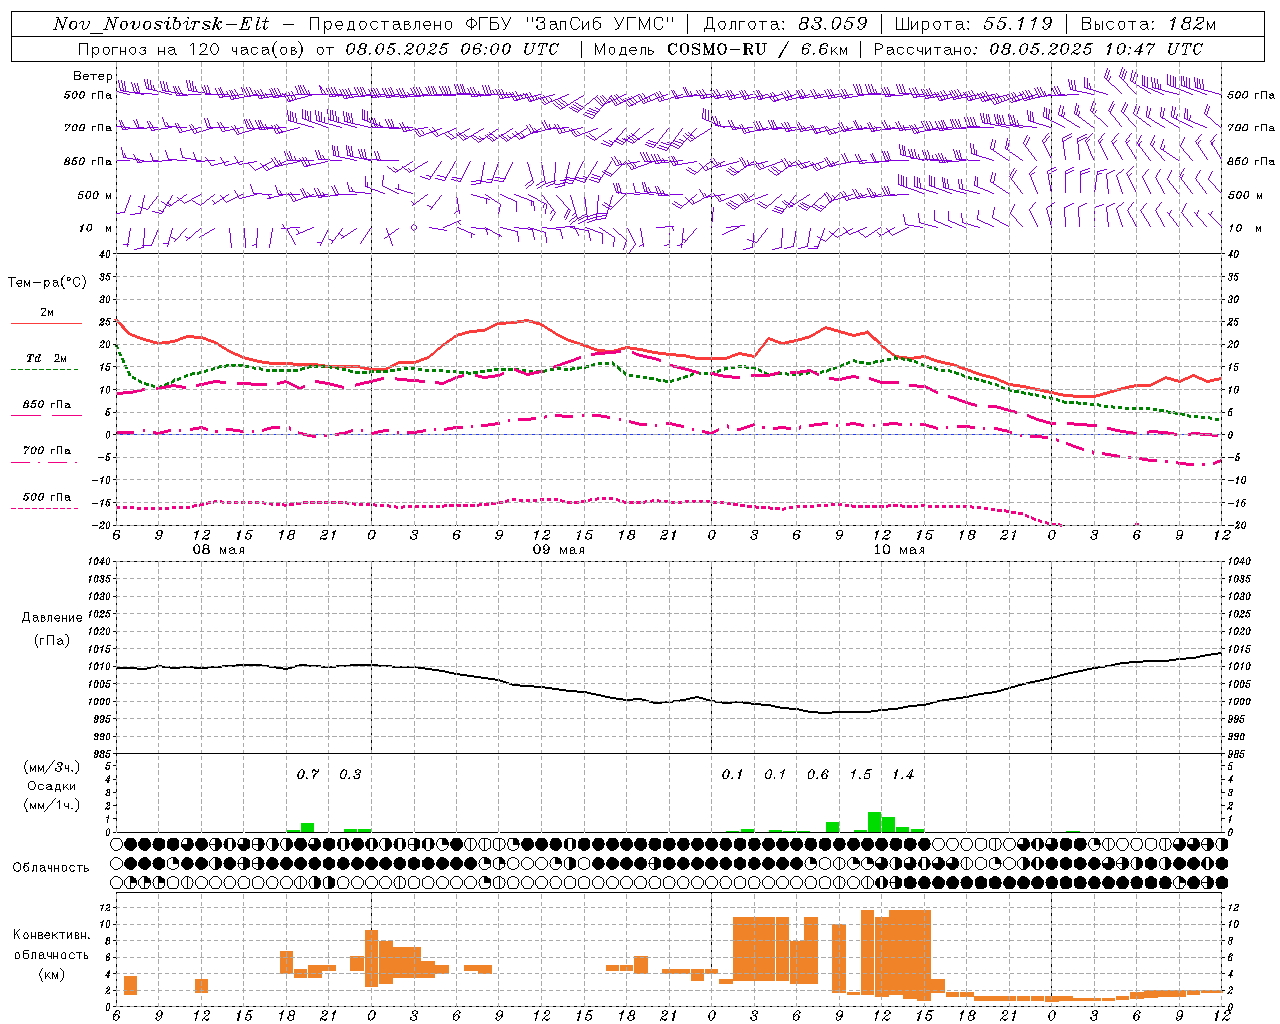Click the 500 гПа temperature legend entry
The width and height of the screenshot is (1280, 1024).
click(46, 497)
